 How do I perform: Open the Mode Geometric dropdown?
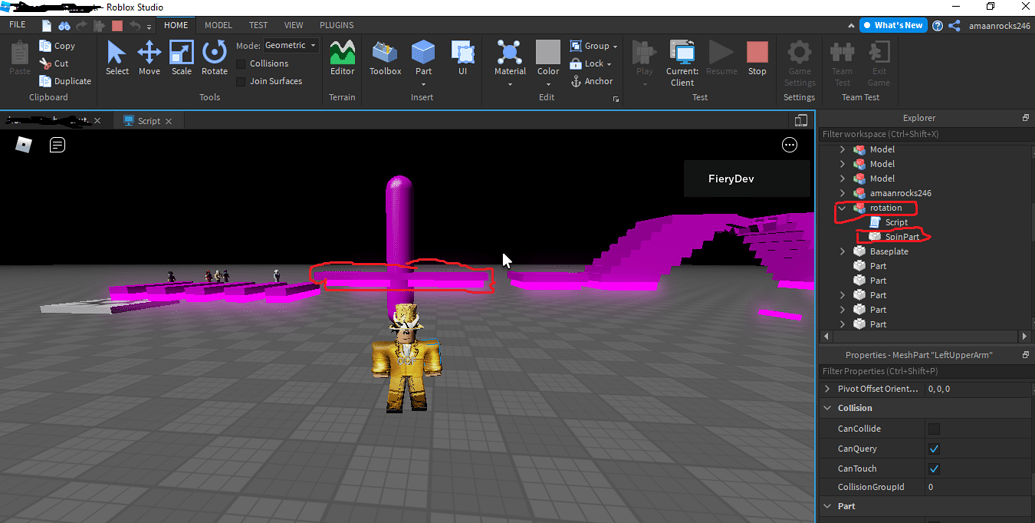pyautogui.click(x=291, y=46)
